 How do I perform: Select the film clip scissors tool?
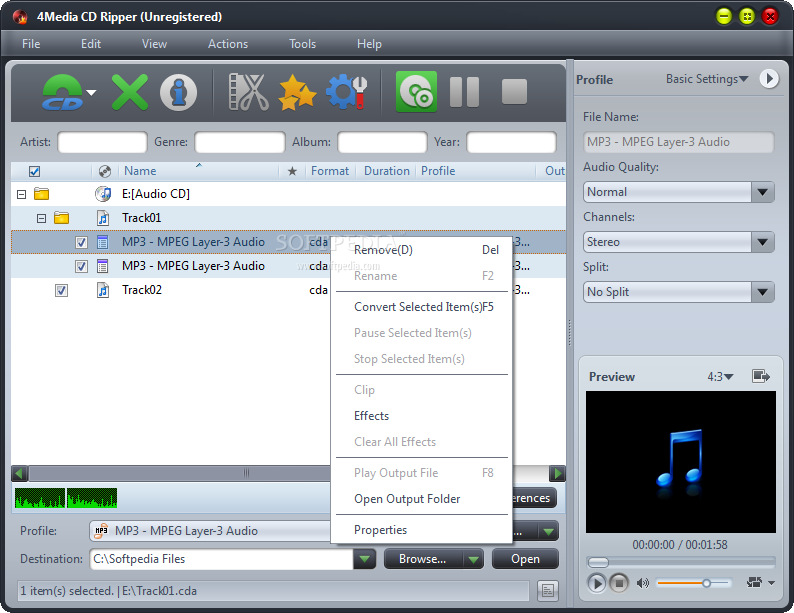(x=248, y=92)
